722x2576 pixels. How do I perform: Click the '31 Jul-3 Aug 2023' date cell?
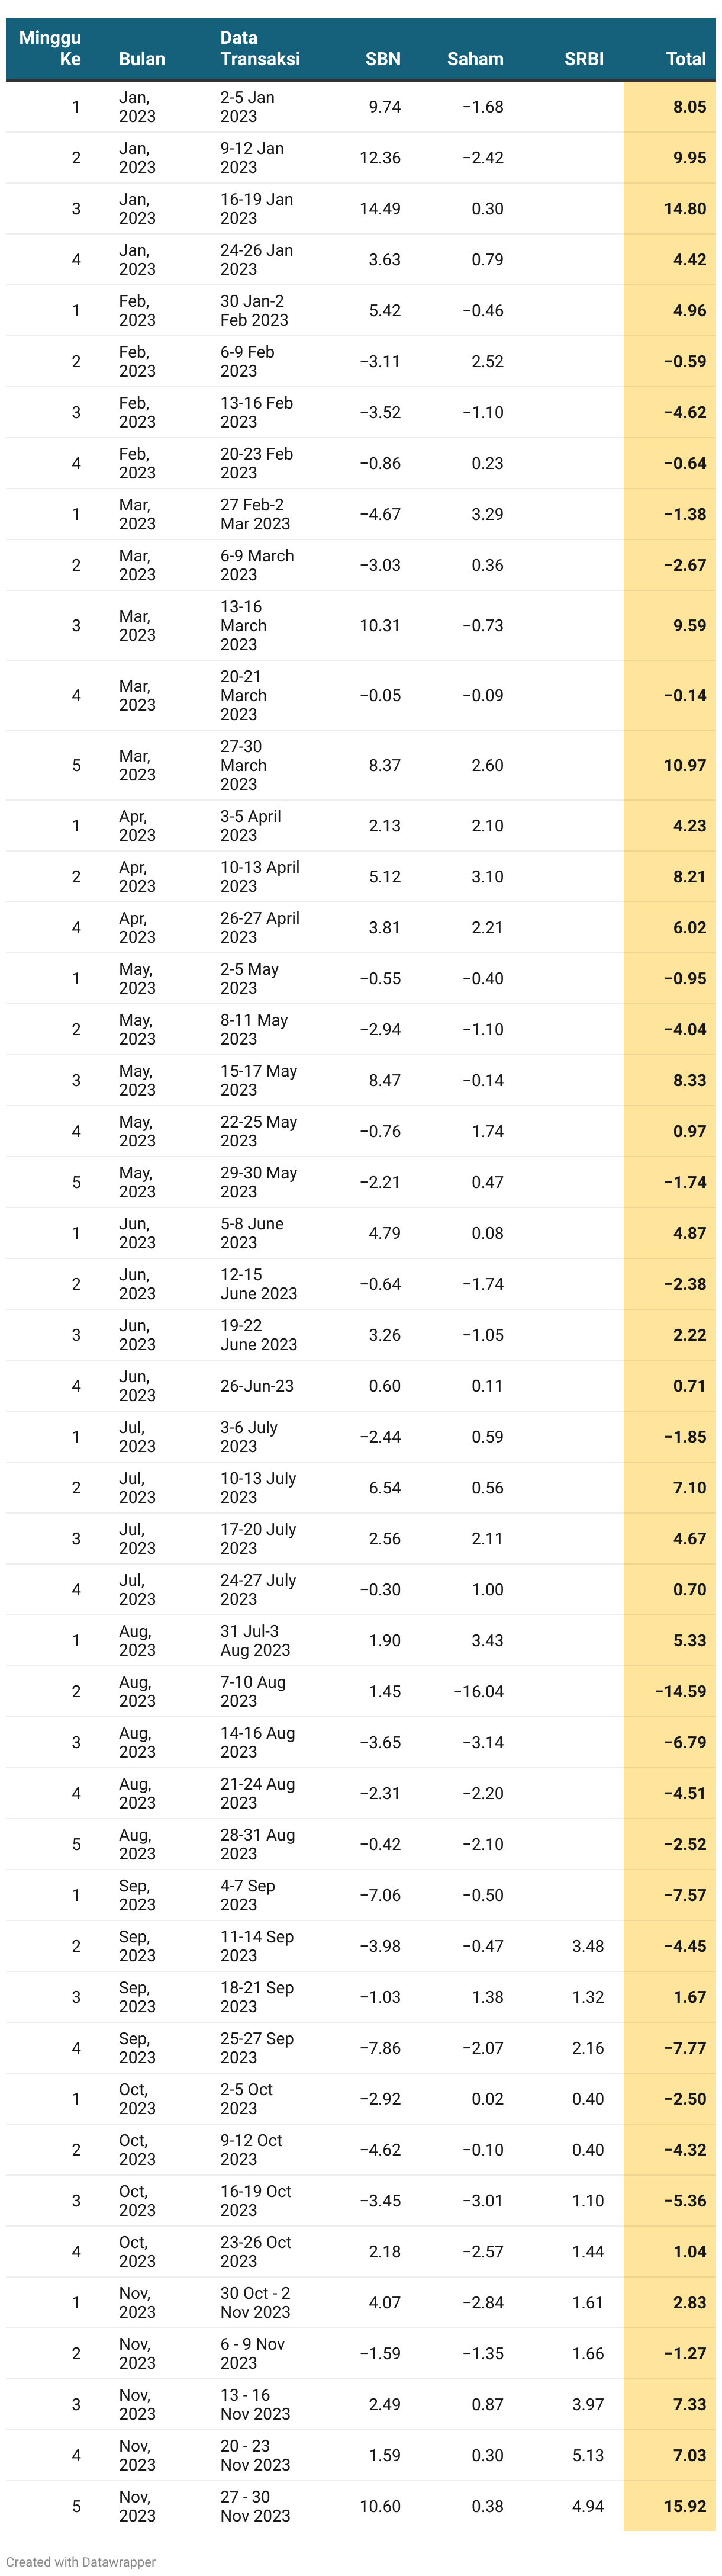click(x=255, y=1640)
